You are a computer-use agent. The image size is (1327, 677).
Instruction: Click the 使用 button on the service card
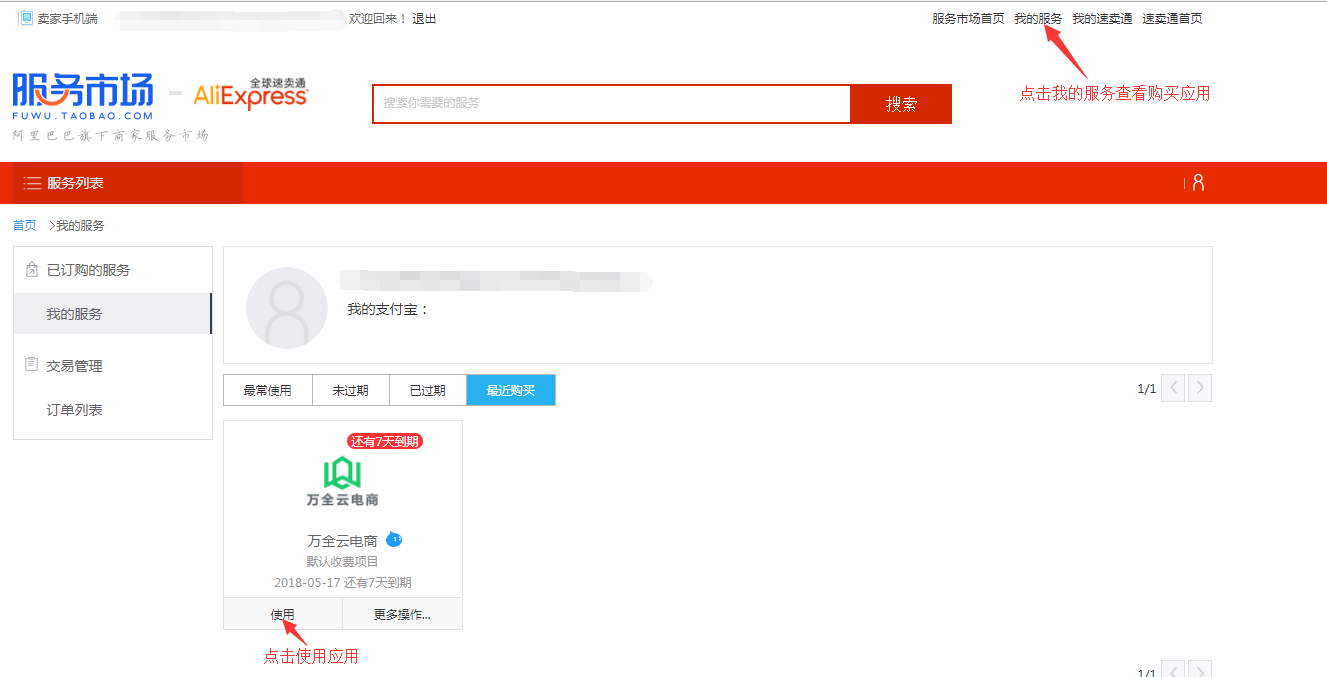click(x=283, y=614)
